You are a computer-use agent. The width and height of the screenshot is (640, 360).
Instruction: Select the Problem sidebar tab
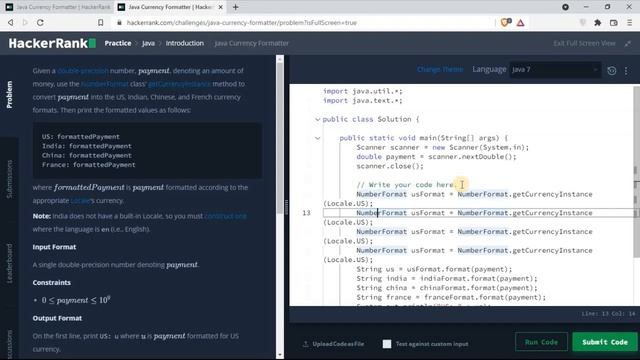tap(9, 94)
